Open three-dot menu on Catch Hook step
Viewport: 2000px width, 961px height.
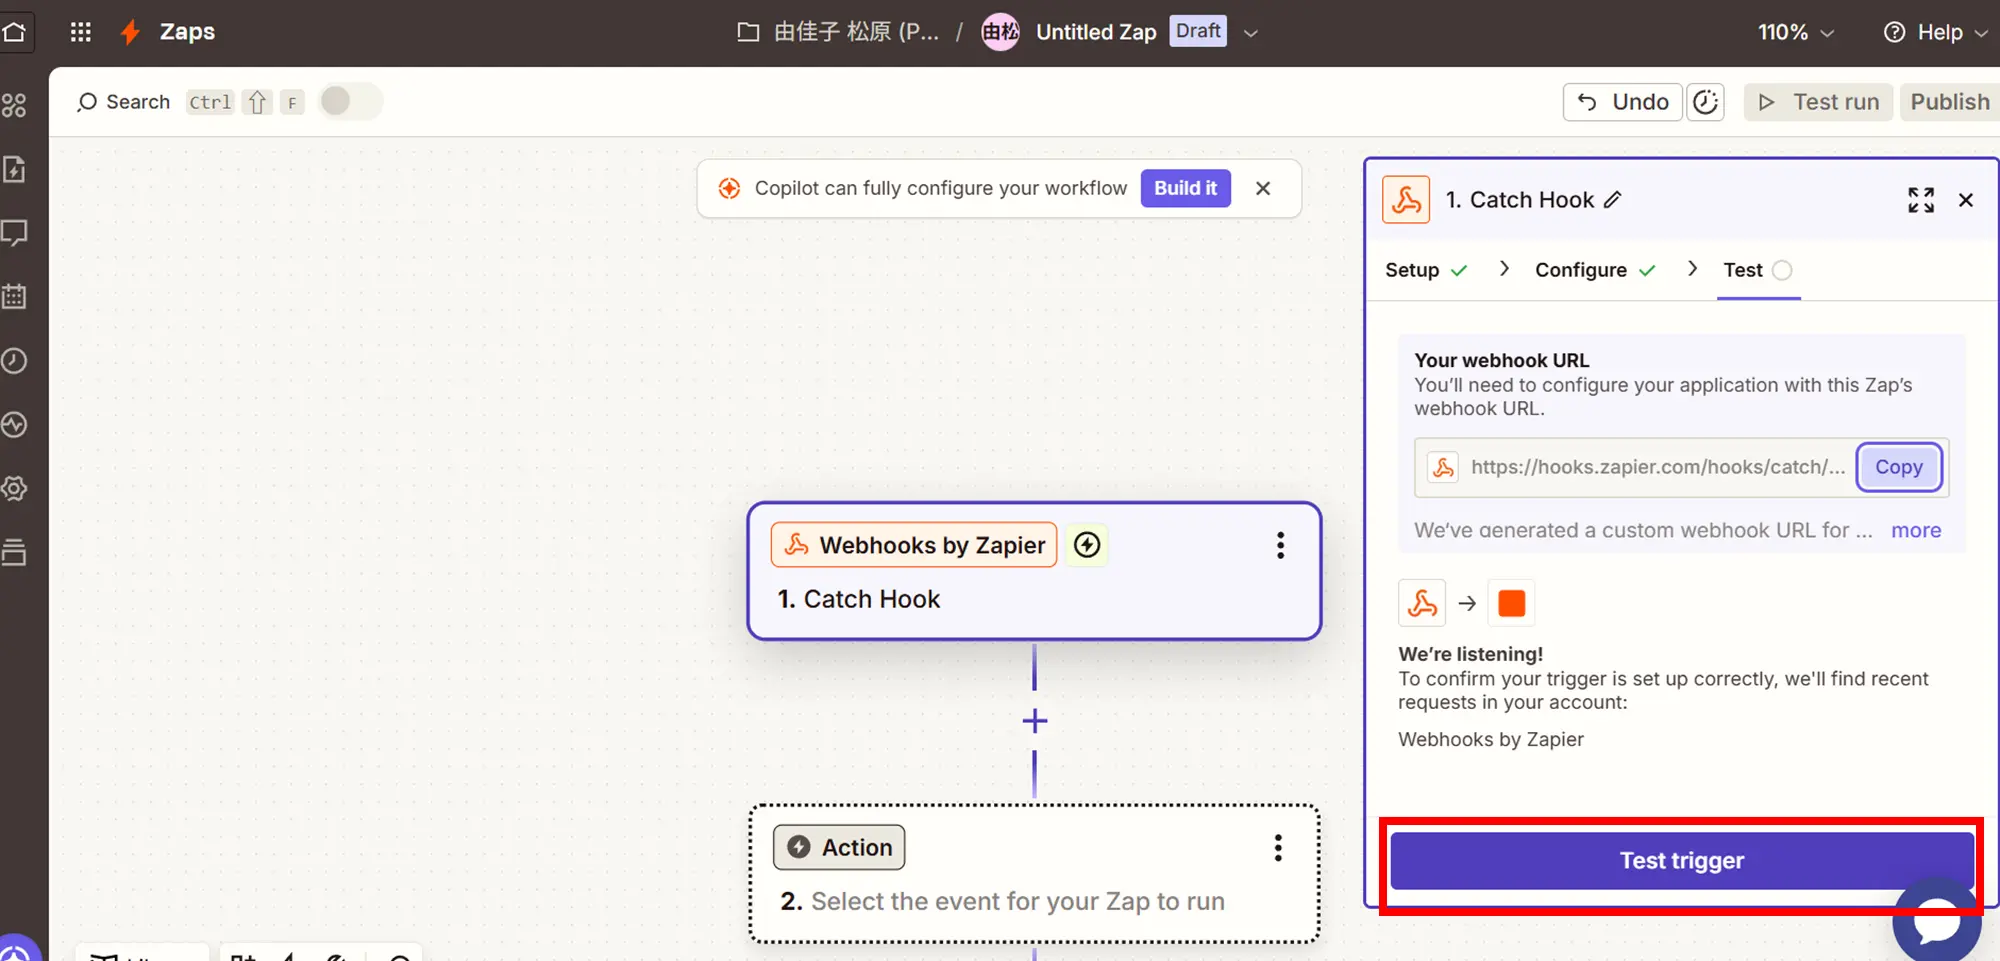tap(1279, 545)
